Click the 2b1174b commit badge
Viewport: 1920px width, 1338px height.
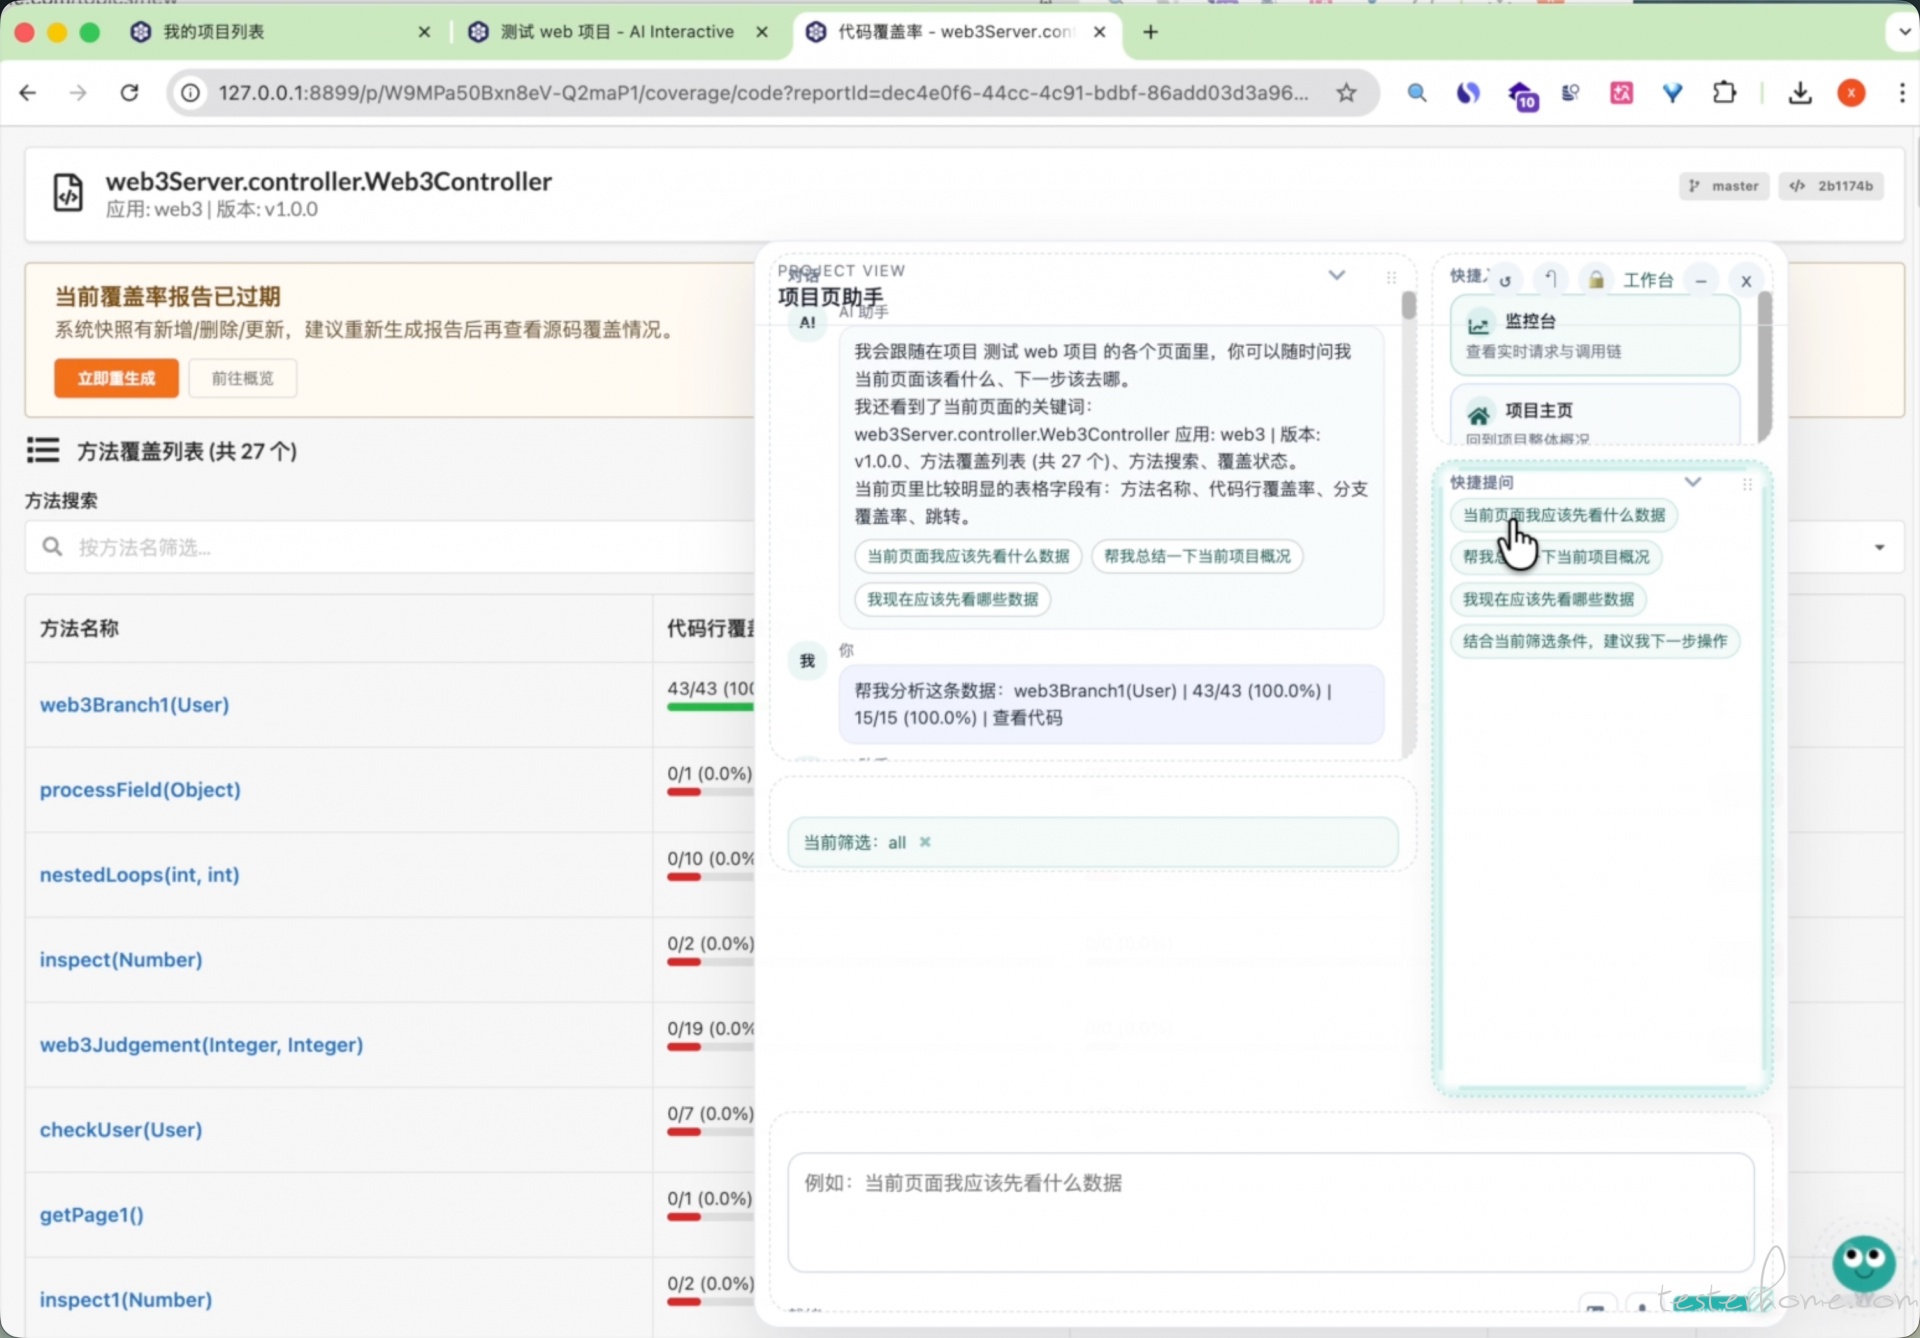pos(1831,186)
